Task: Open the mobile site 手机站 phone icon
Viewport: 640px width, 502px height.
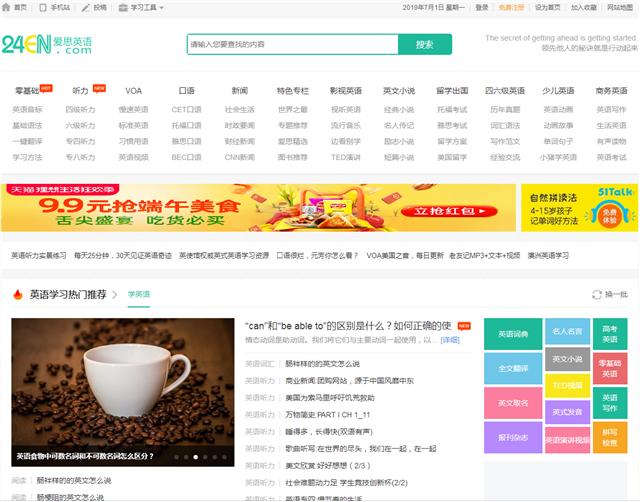Action: point(42,8)
